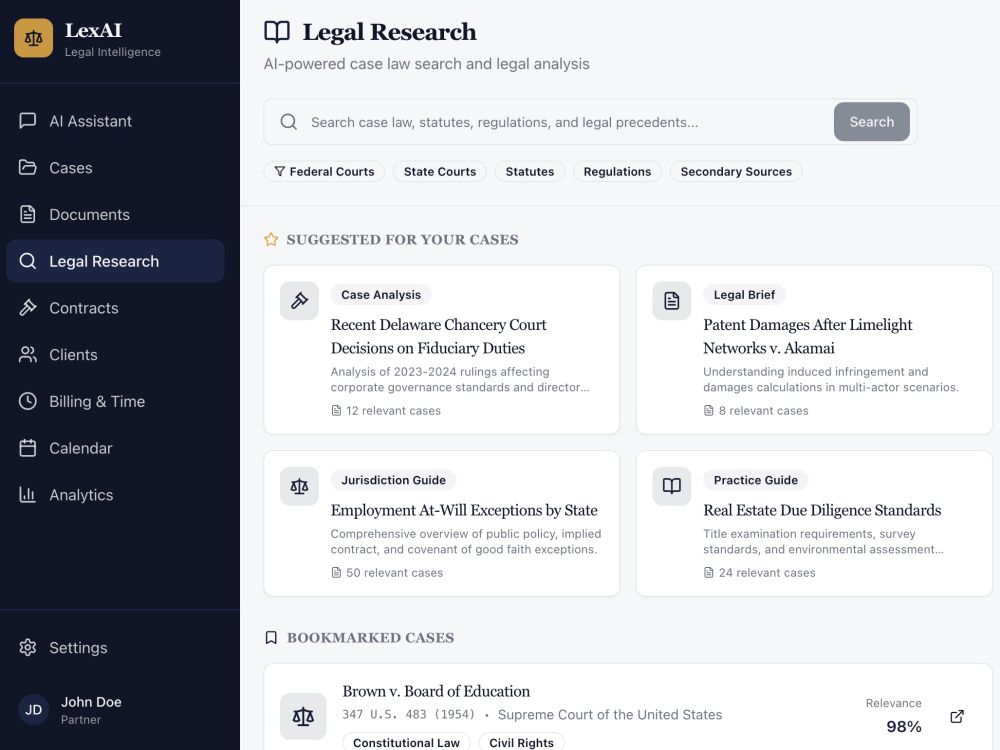Click the magnifier icon in search bar
The image size is (1000, 750).
(x=289, y=122)
